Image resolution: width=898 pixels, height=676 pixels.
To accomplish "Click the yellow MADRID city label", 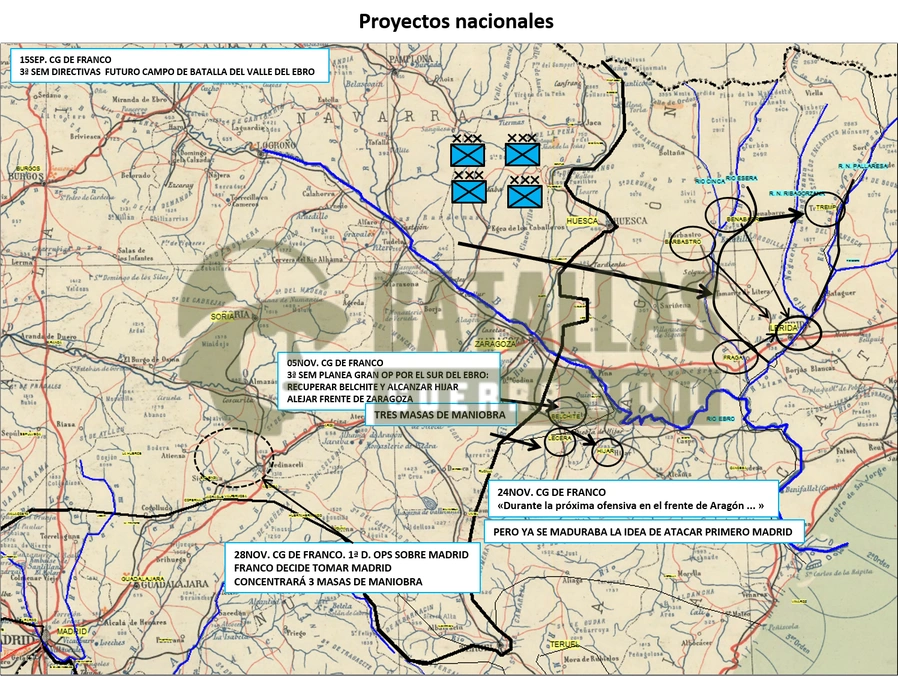I will (x=72, y=631).
